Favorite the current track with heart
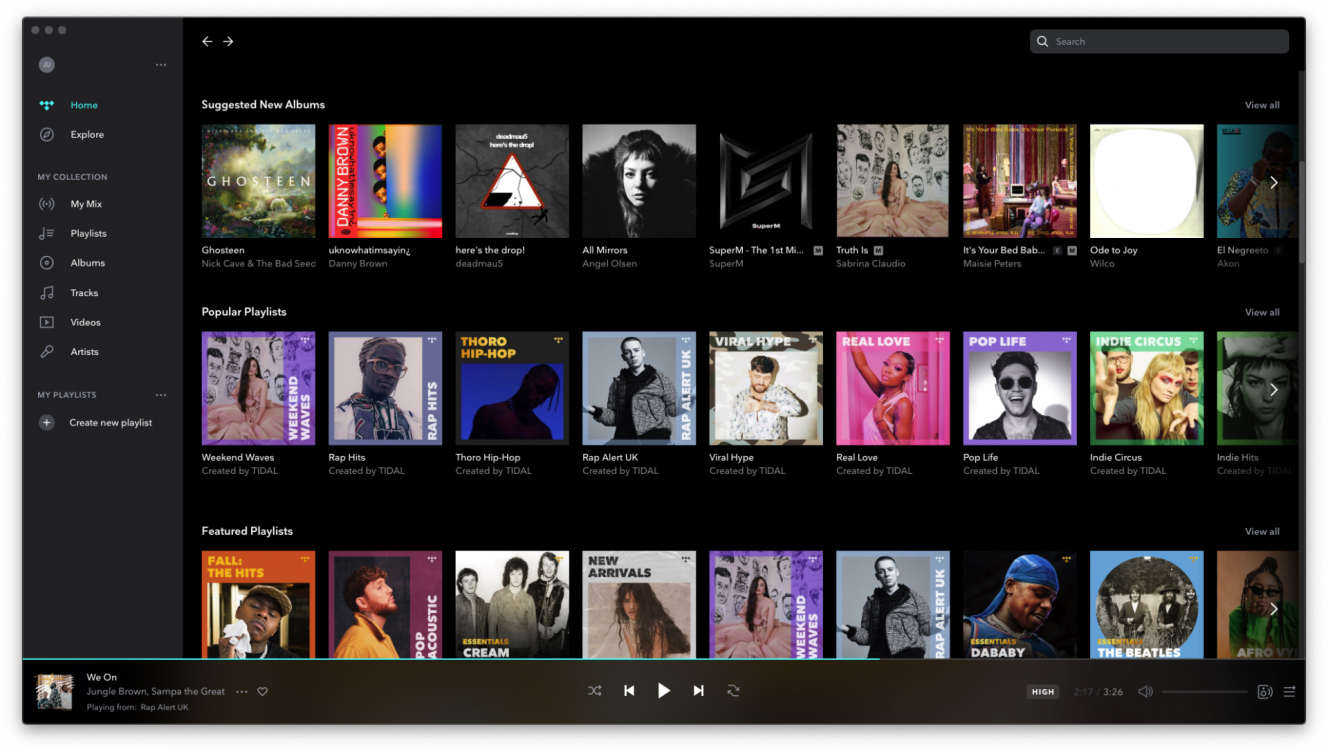The width and height of the screenshot is (1328, 752). tap(263, 692)
